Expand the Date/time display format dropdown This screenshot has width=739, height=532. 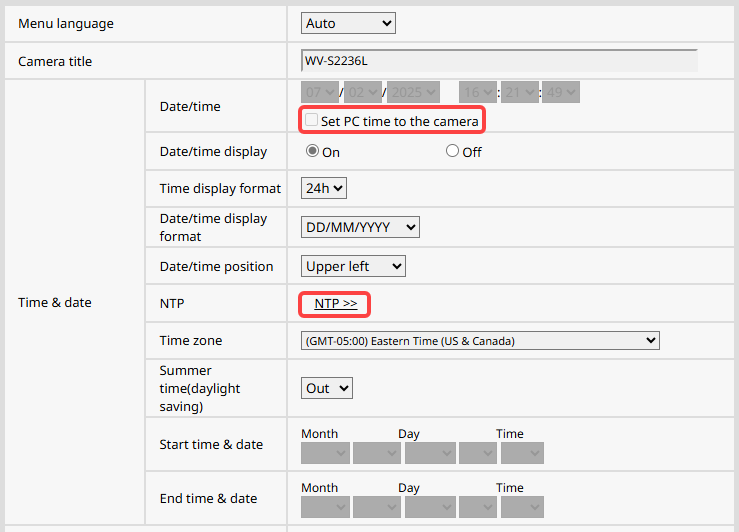pos(360,227)
